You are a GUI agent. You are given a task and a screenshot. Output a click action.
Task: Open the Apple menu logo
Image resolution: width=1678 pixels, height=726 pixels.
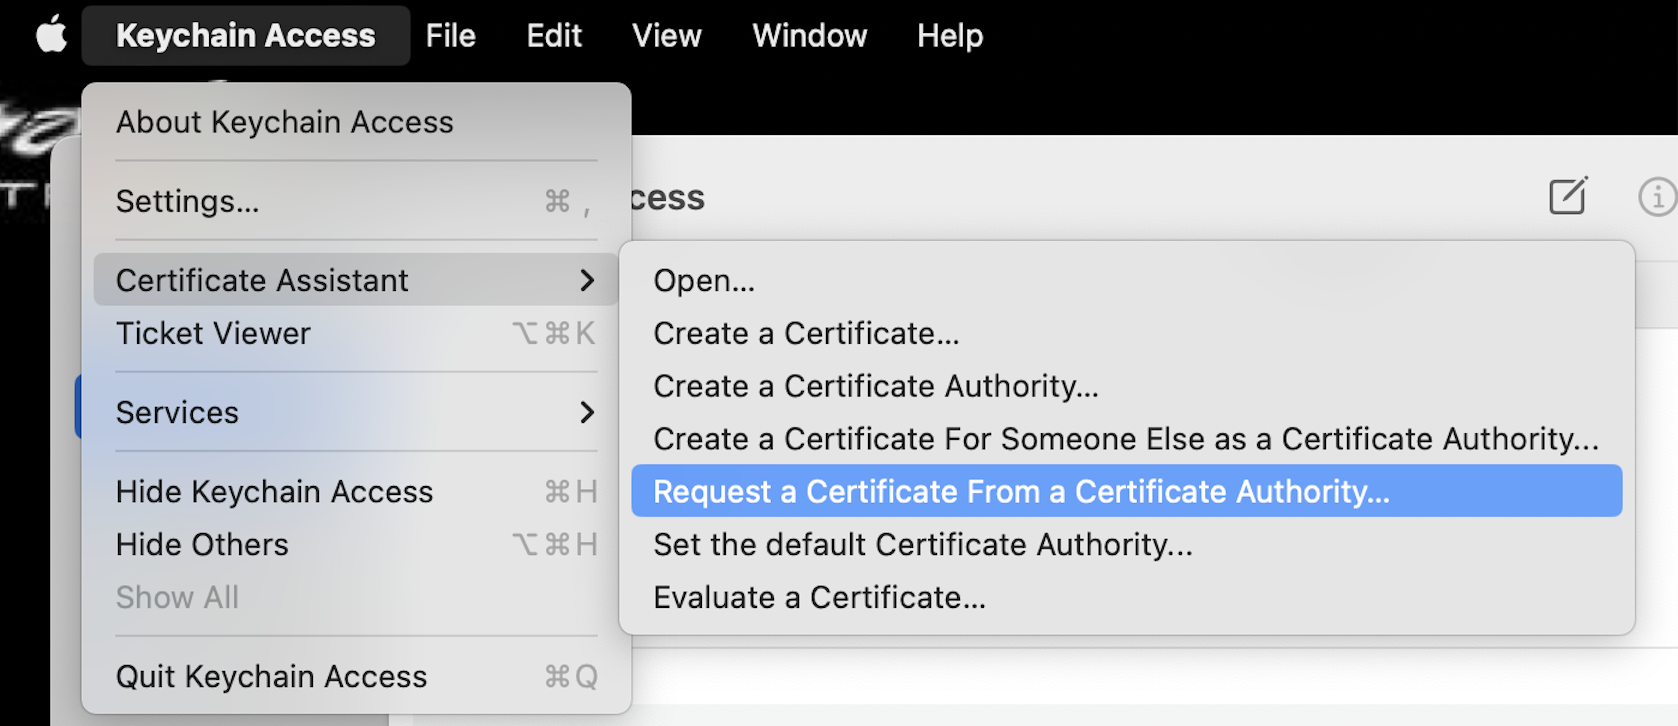point(51,35)
